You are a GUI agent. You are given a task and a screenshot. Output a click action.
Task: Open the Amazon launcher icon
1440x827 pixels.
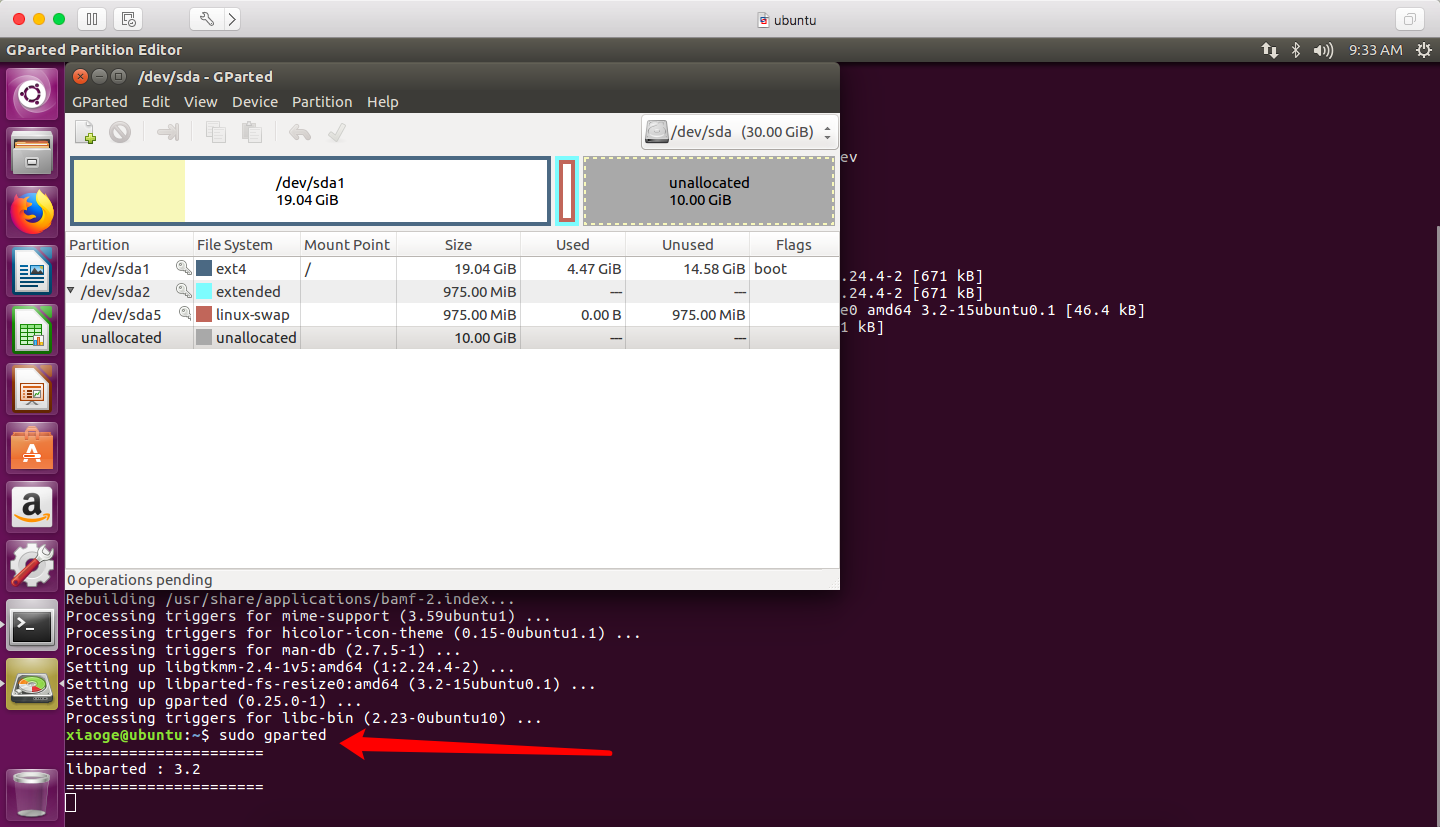coord(32,507)
